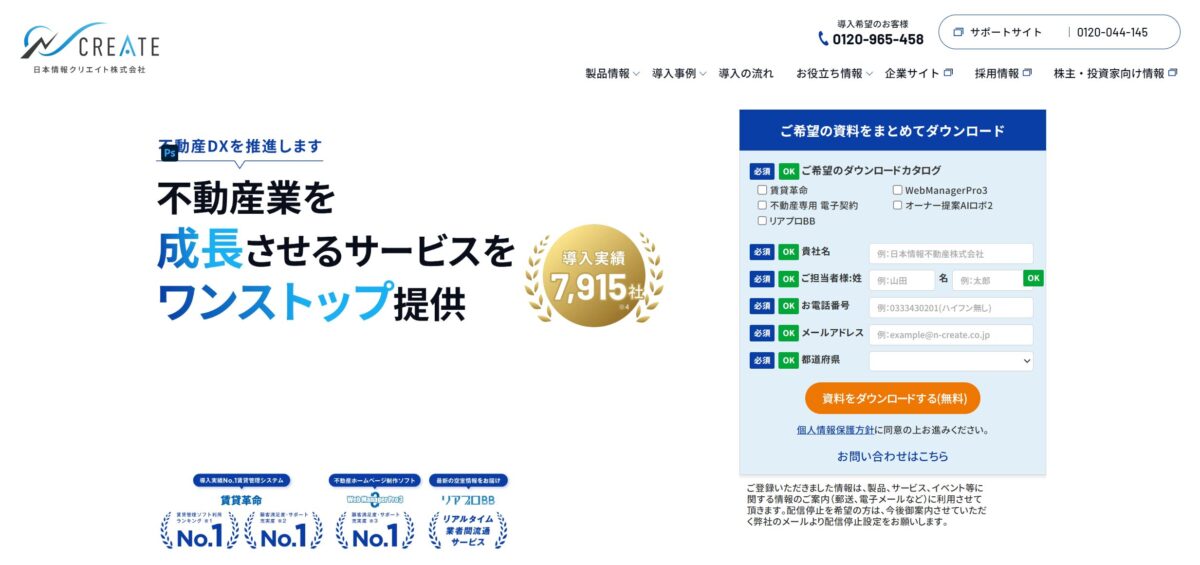
Task: Go to the 導入の流れ menu item
Action: tap(746, 73)
